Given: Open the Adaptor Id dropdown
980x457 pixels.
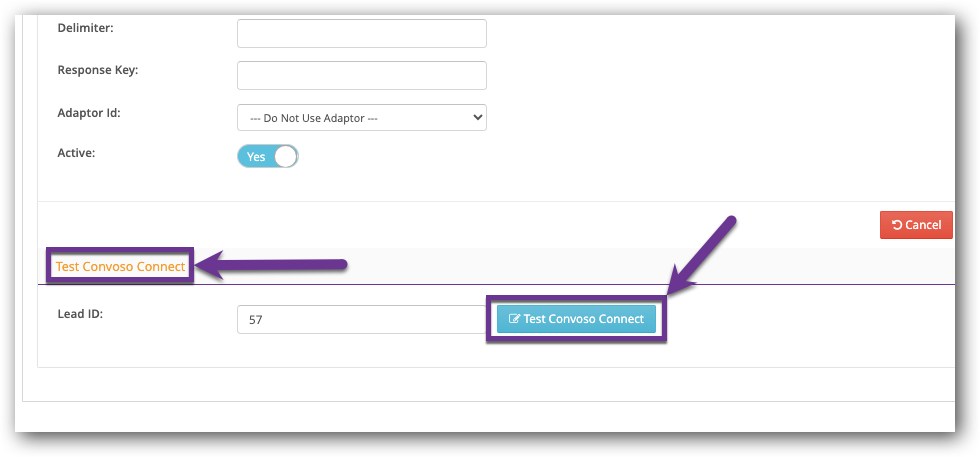Looking at the screenshot, I should pos(362,118).
